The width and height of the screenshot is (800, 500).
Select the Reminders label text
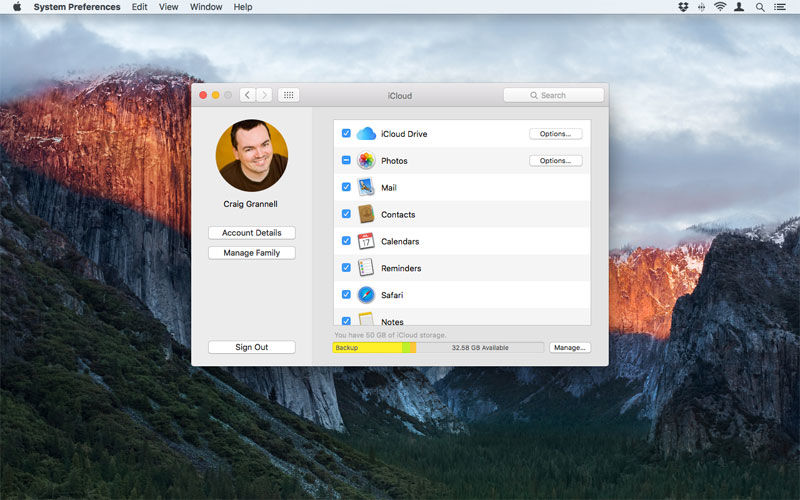click(401, 268)
